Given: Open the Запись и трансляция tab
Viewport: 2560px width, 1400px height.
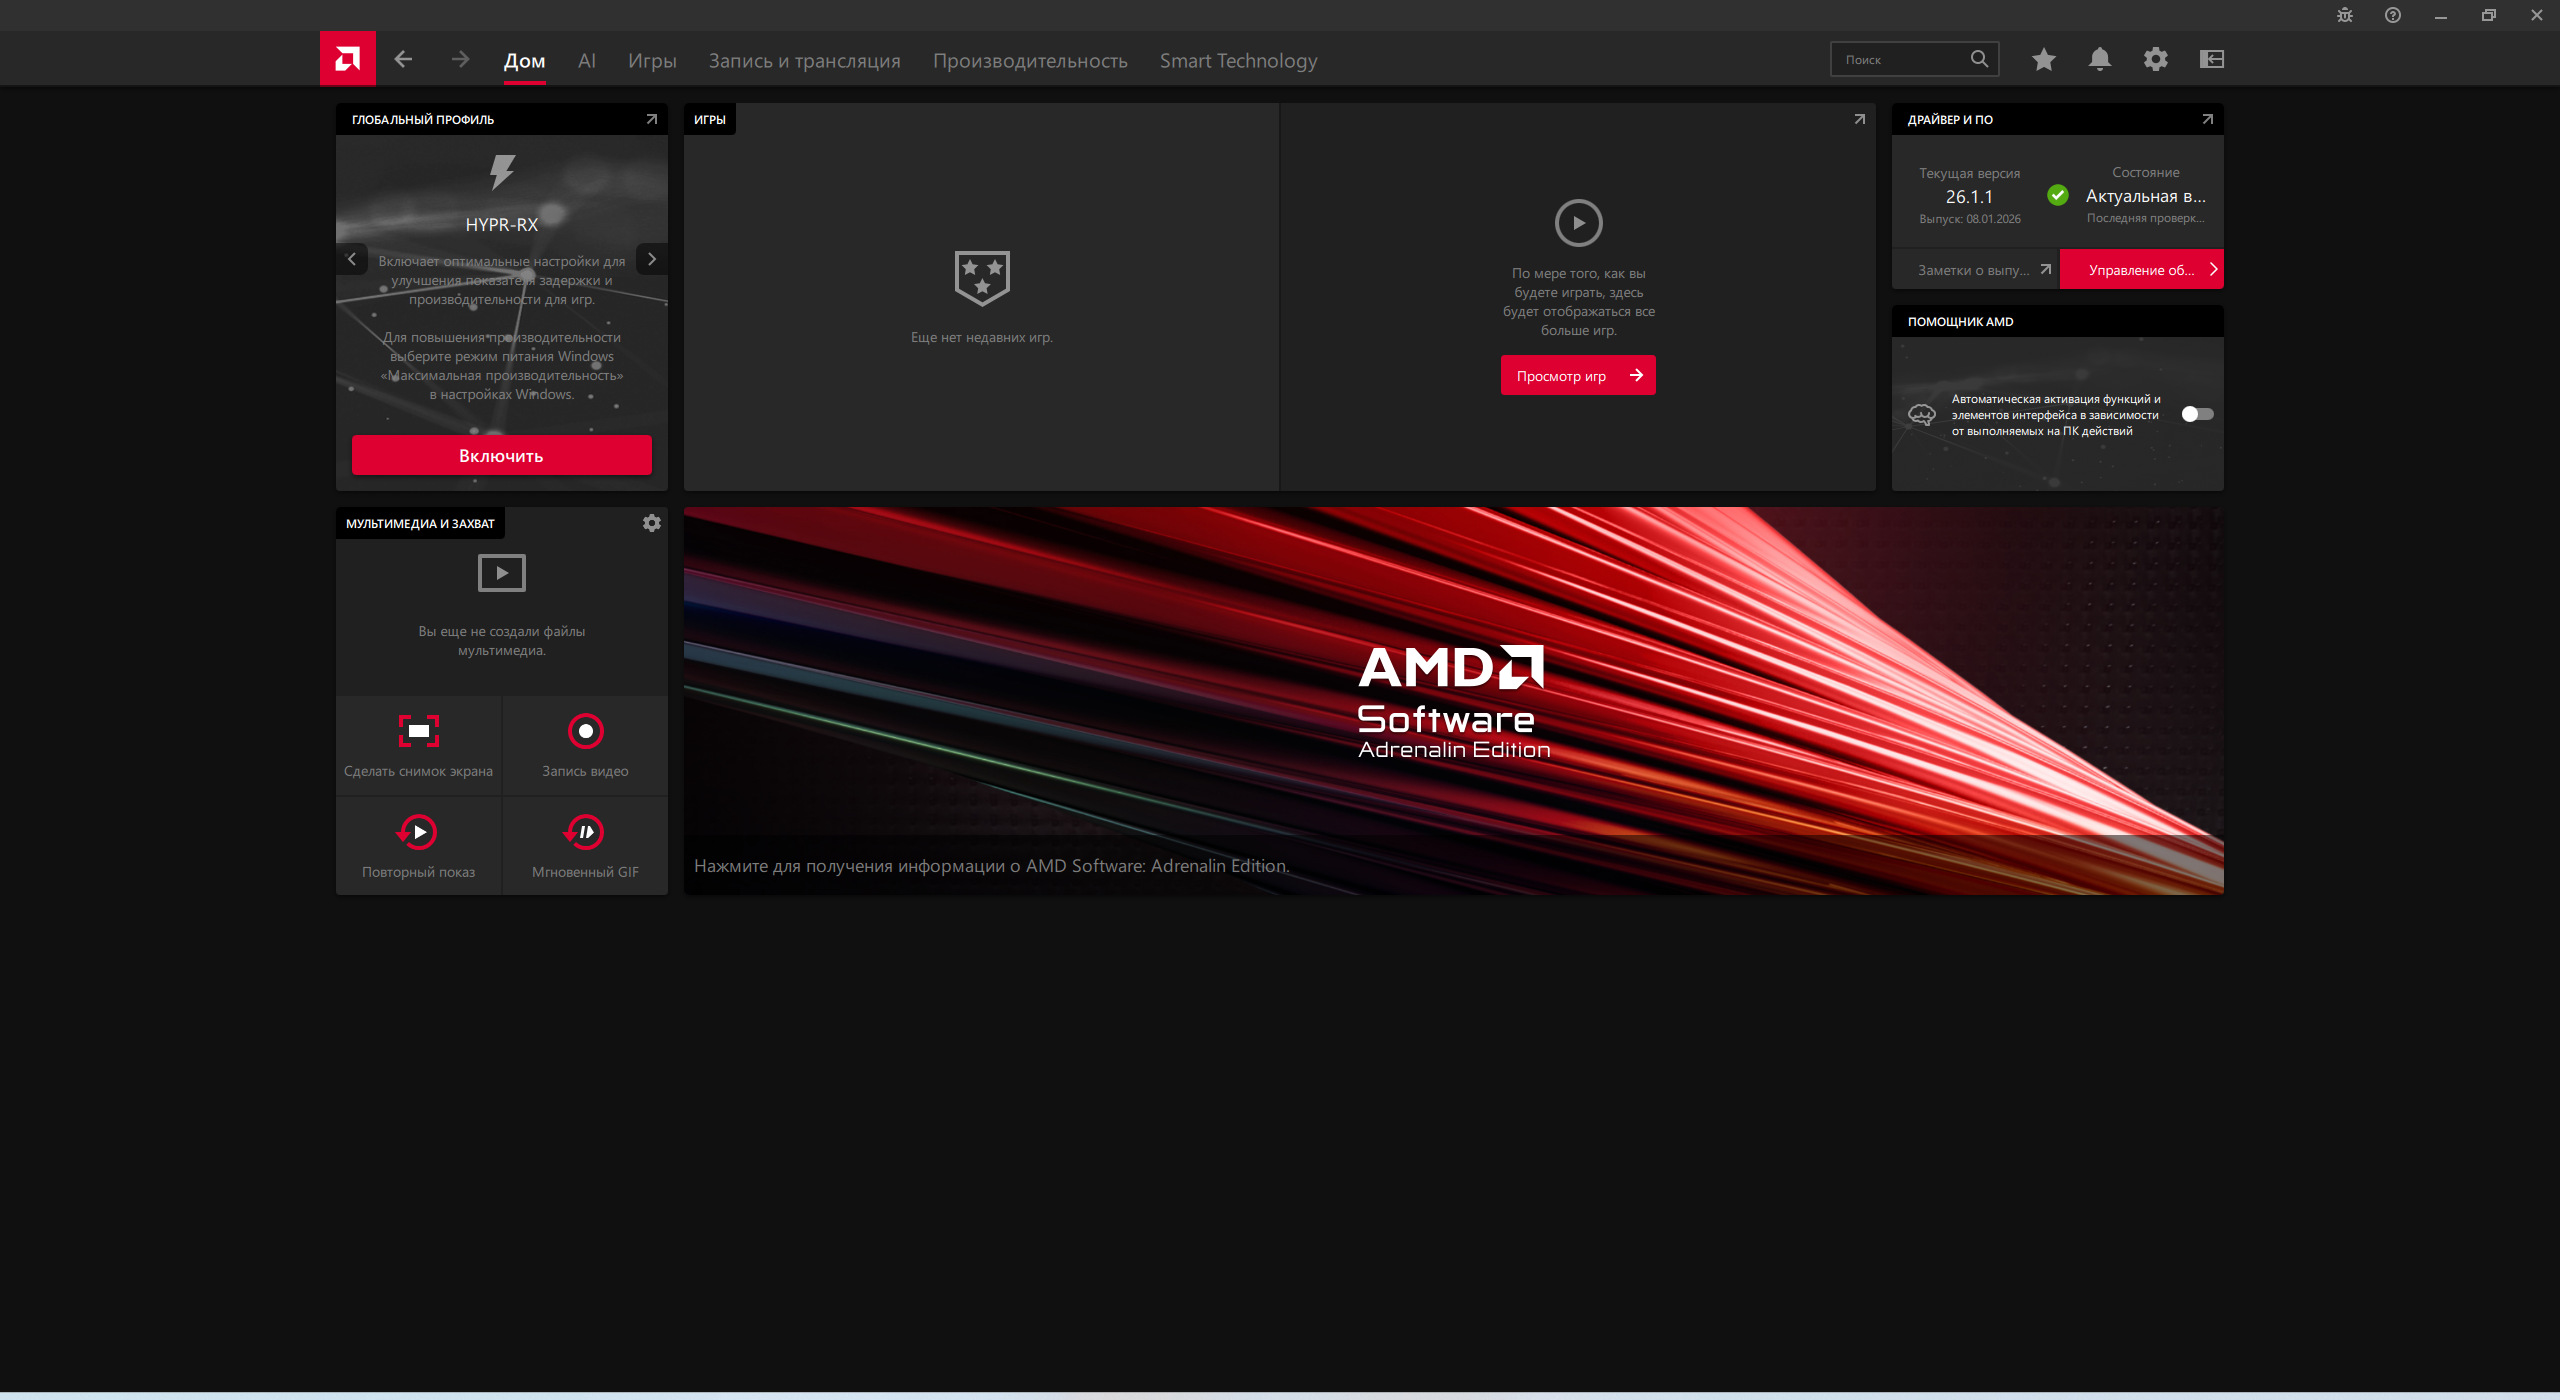Looking at the screenshot, I should click(804, 61).
